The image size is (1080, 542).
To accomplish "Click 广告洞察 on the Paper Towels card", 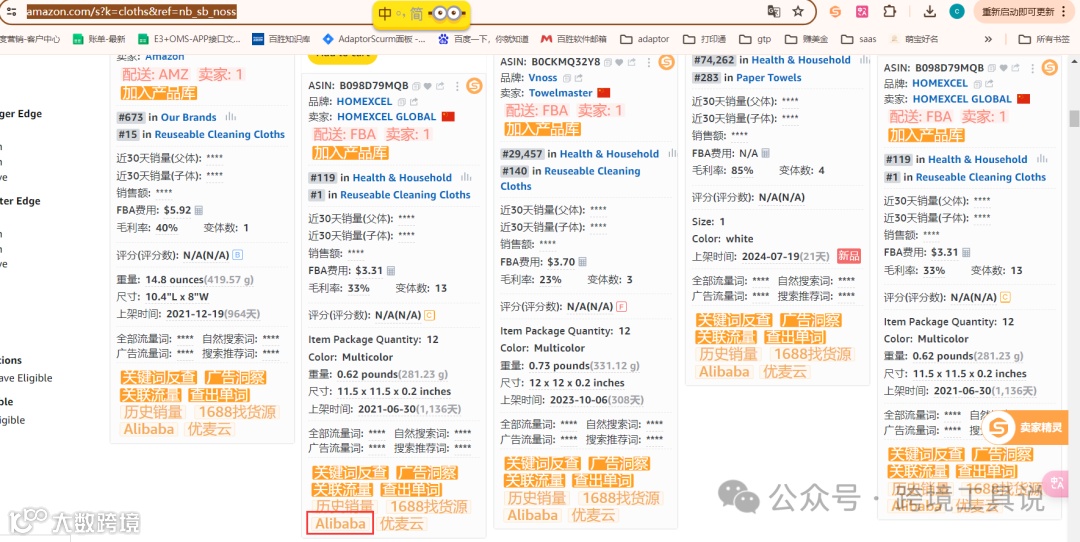I will (x=811, y=320).
